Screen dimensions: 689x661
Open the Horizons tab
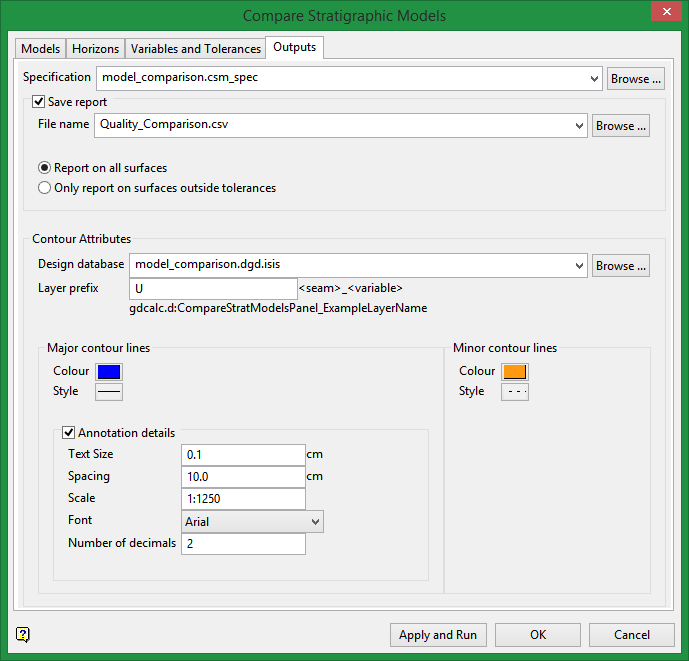96,48
